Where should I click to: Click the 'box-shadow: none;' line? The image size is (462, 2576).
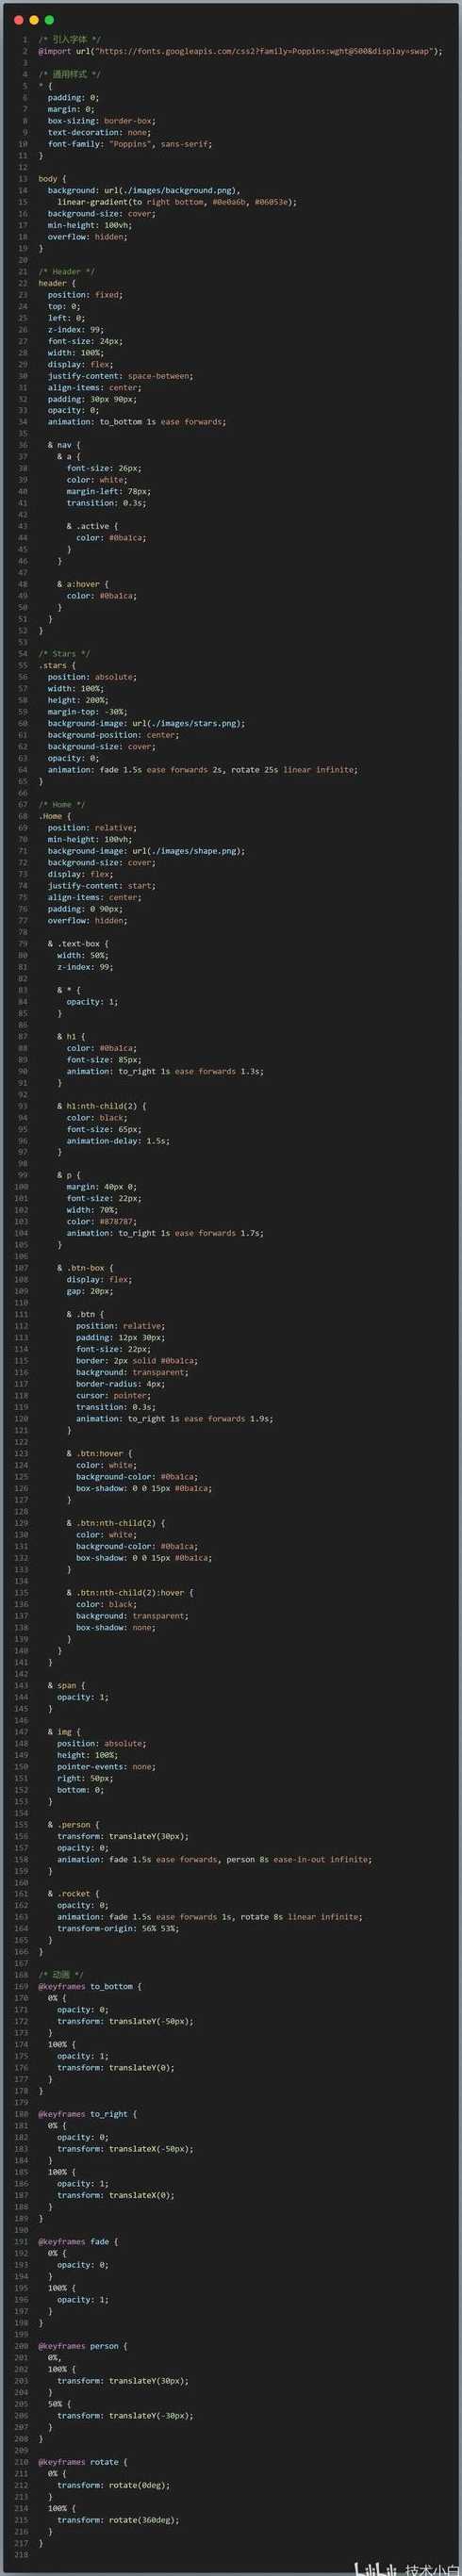coord(116,1627)
